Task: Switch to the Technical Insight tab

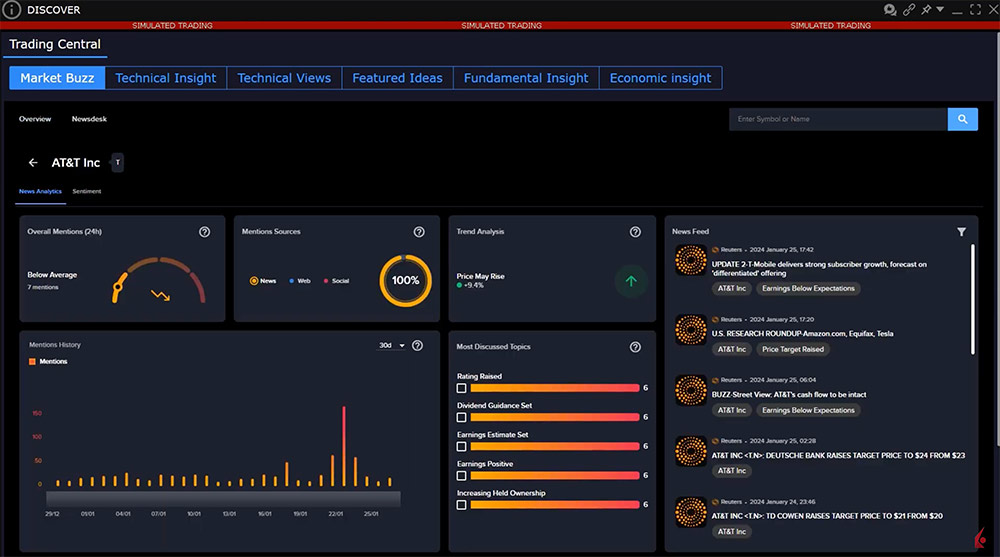Action: (x=166, y=78)
